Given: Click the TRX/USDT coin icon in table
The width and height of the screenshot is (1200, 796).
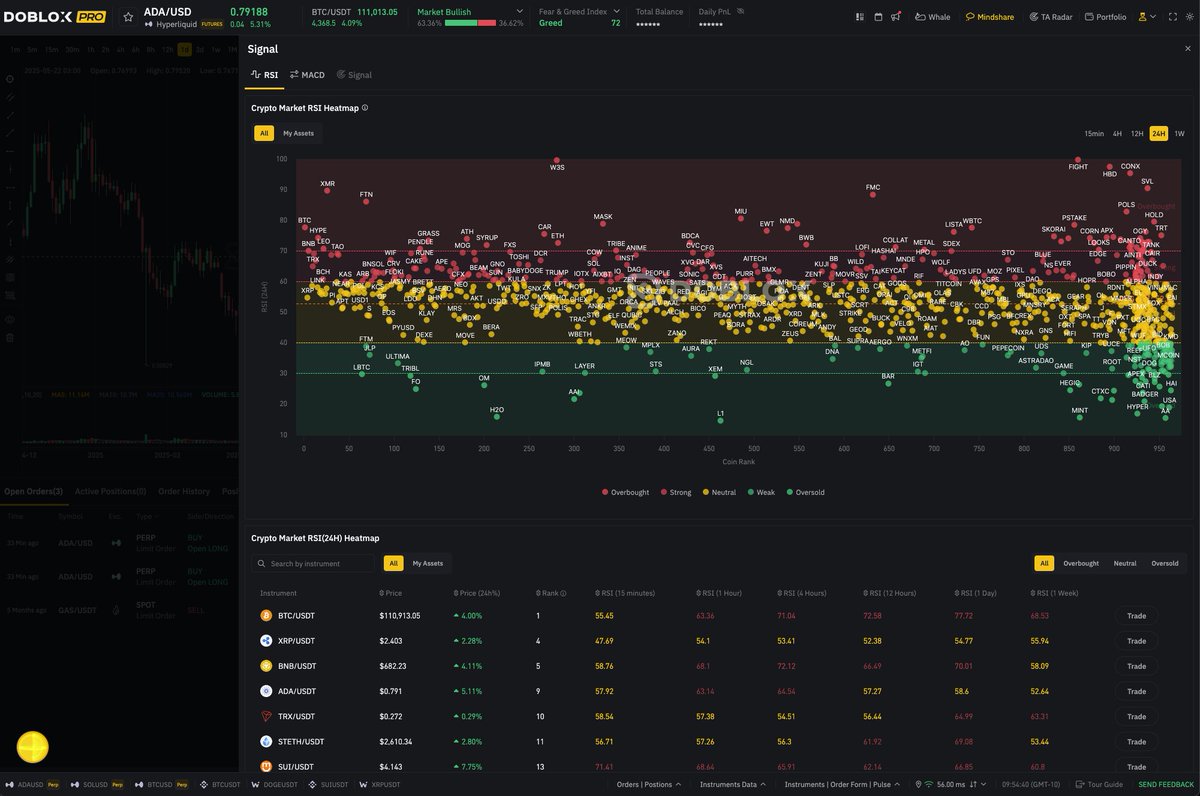Looking at the screenshot, I should coord(266,716).
